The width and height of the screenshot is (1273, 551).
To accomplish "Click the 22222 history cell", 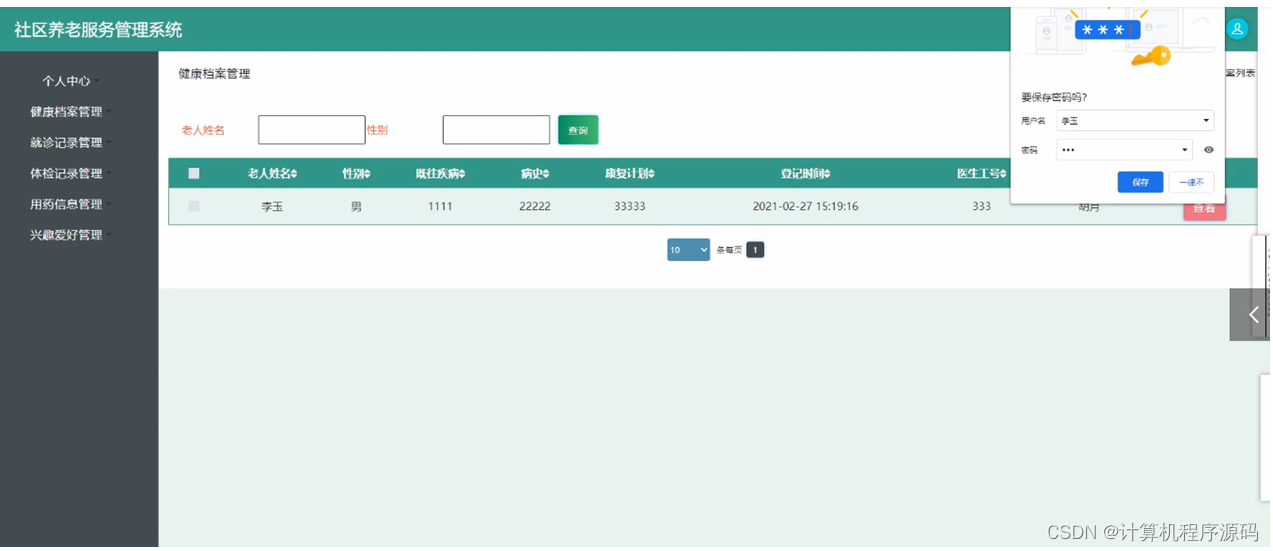I will pos(535,207).
